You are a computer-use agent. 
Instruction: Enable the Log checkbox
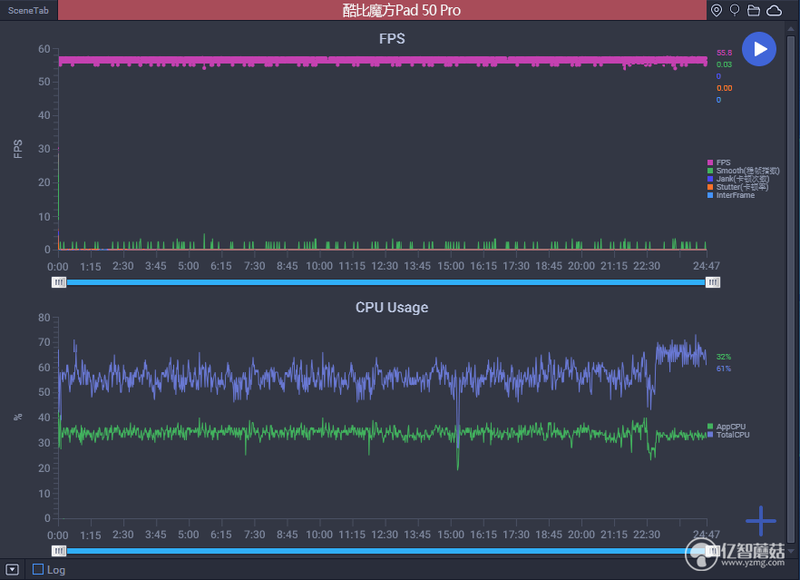[x=38, y=569]
